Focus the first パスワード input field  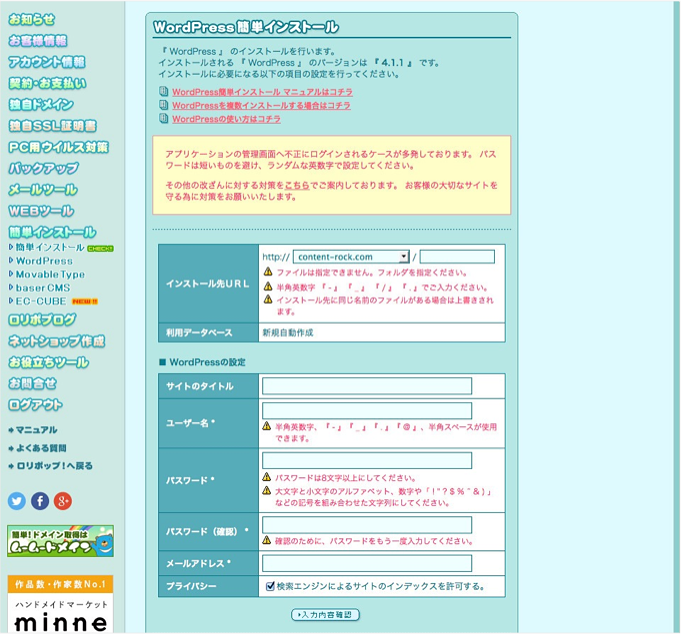(367, 460)
